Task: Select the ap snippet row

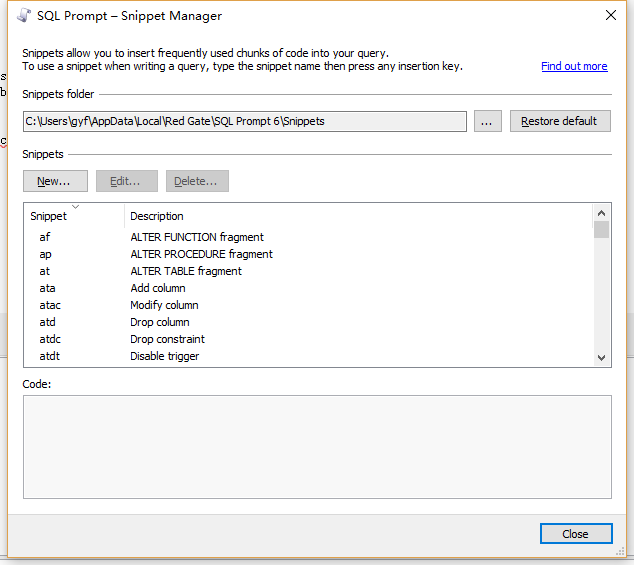Action: pyautogui.click(x=309, y=254)
